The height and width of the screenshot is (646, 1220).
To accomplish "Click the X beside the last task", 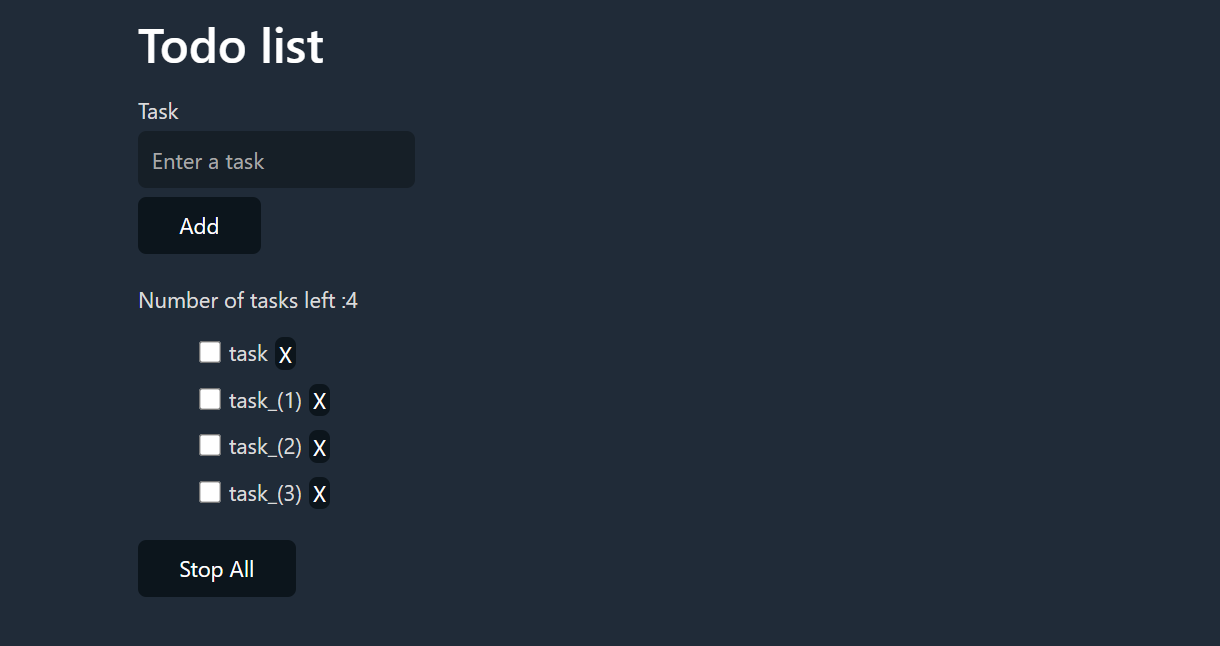I will point(319,493).
